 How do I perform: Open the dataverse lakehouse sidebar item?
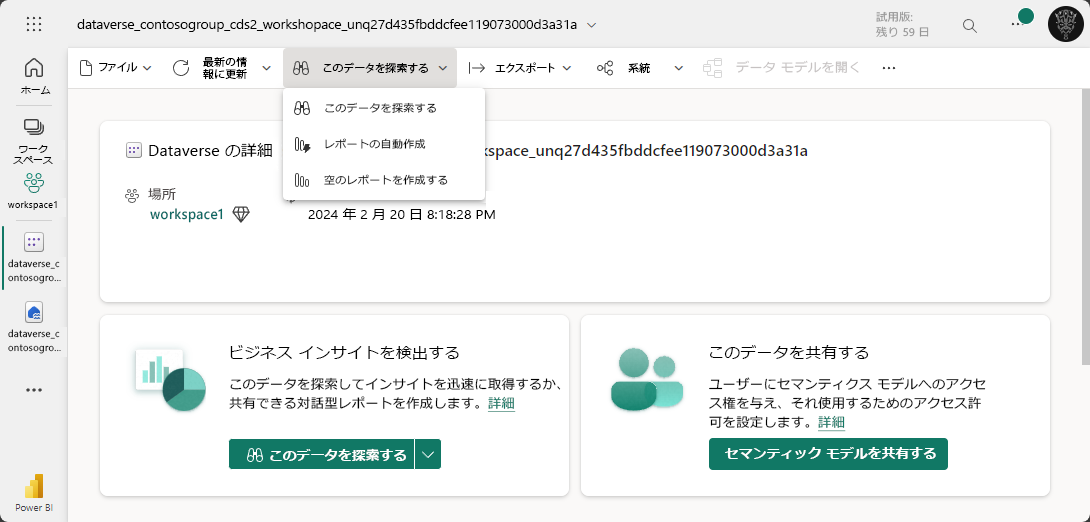pos(34,327)
